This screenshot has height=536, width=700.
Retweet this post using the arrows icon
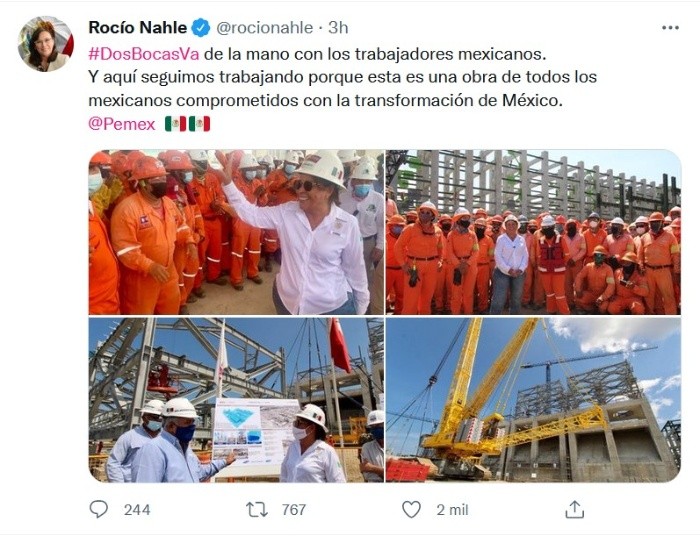pos(257,509)
